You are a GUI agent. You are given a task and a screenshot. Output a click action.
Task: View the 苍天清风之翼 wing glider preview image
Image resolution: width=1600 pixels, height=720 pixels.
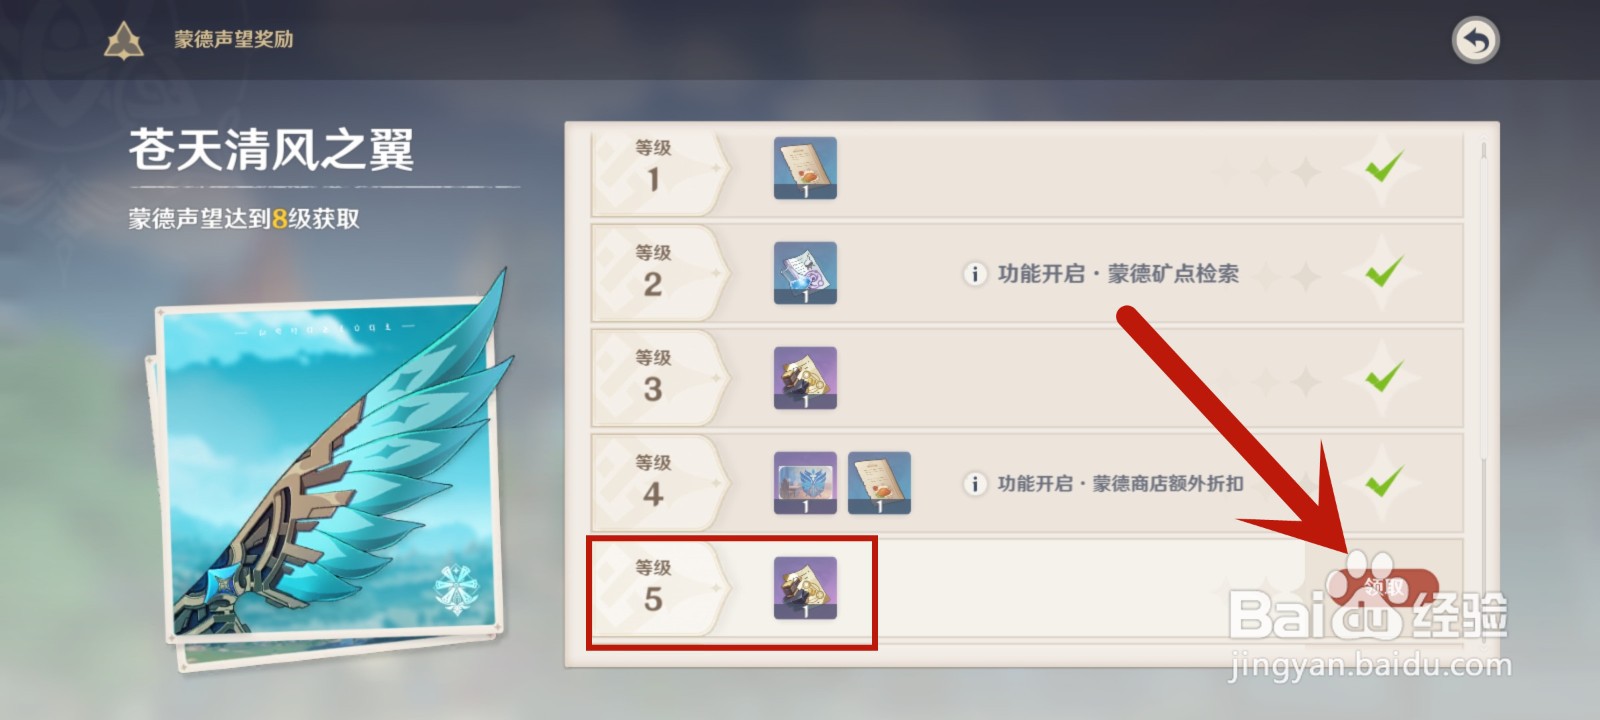click(330, 470)
